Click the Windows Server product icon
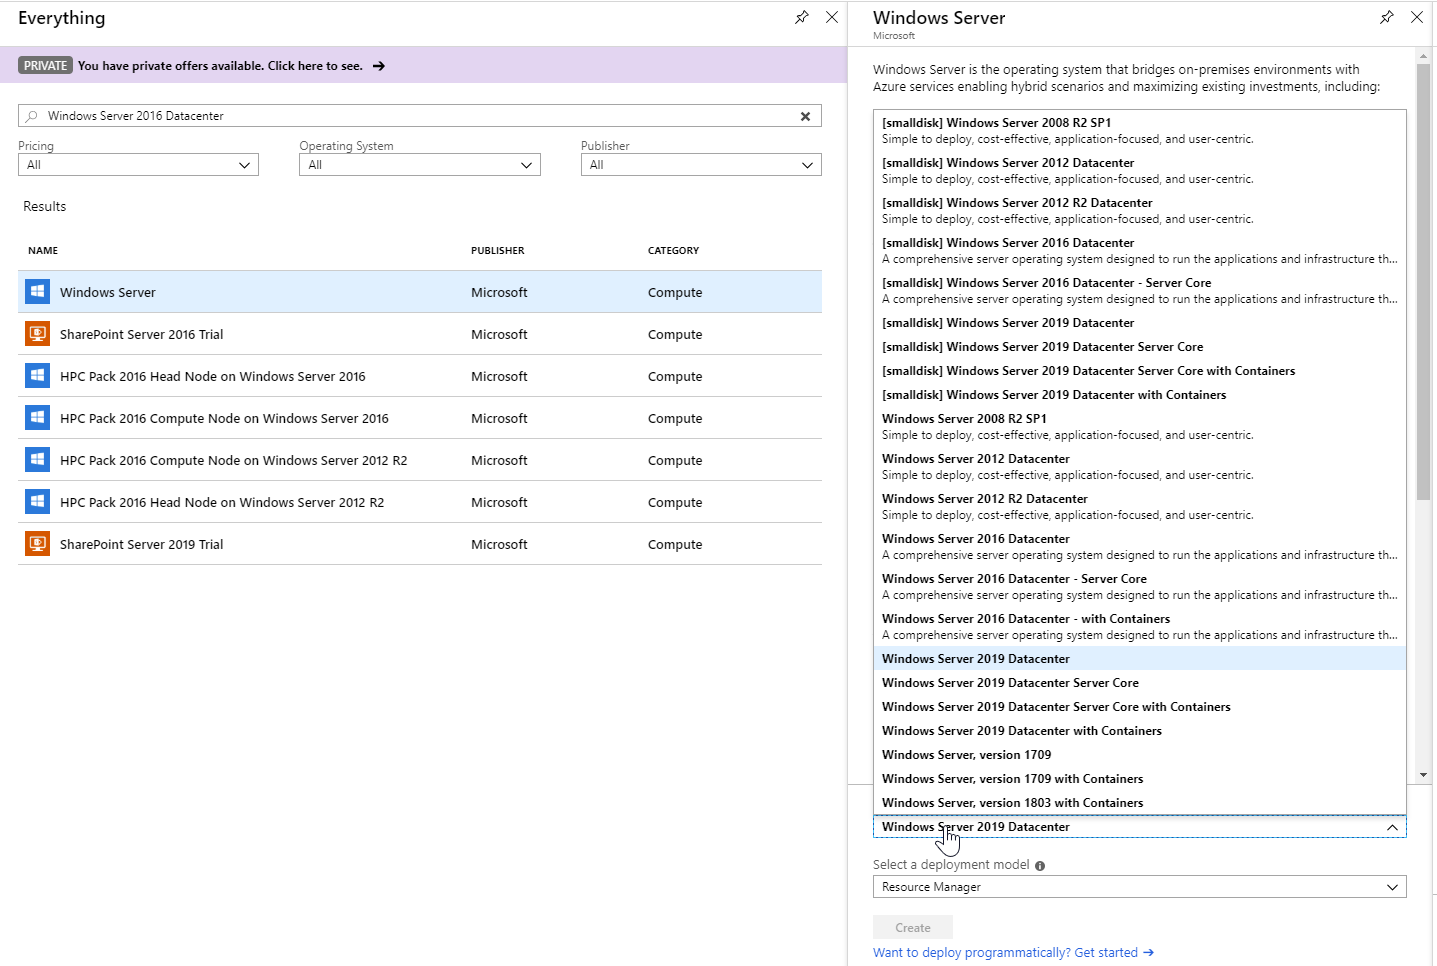The image size is (1437, 966). [x=37, y=291]
